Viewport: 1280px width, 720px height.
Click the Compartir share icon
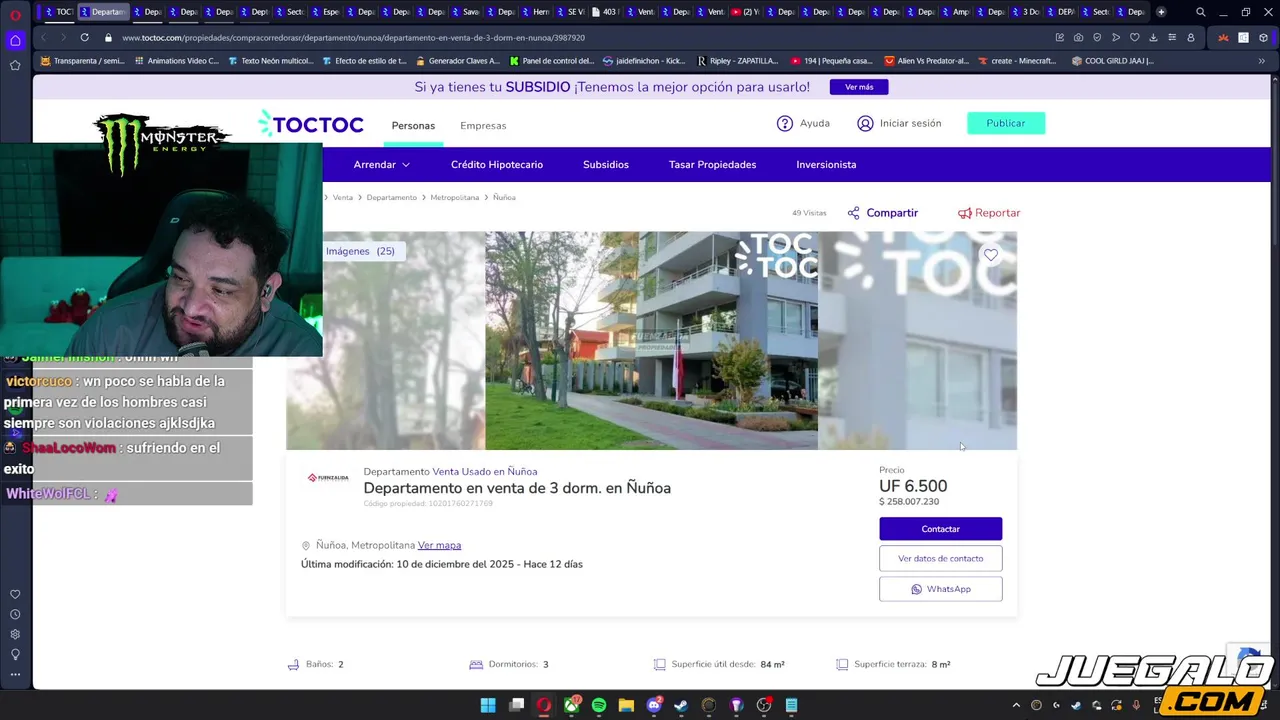(x=853, y=213)
